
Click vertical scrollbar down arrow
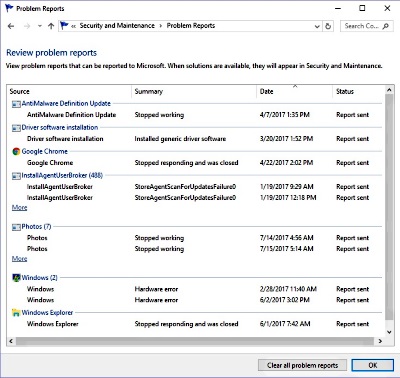point(389,332)
